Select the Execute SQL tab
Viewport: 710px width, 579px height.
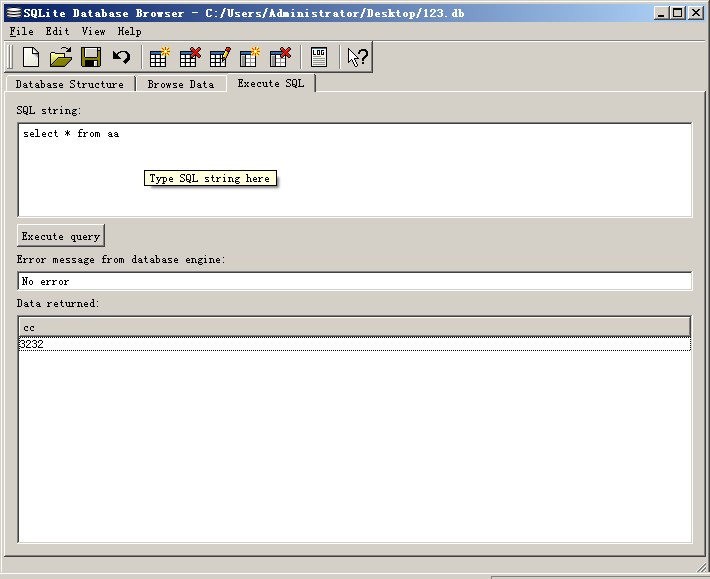(x=271, y=83)
